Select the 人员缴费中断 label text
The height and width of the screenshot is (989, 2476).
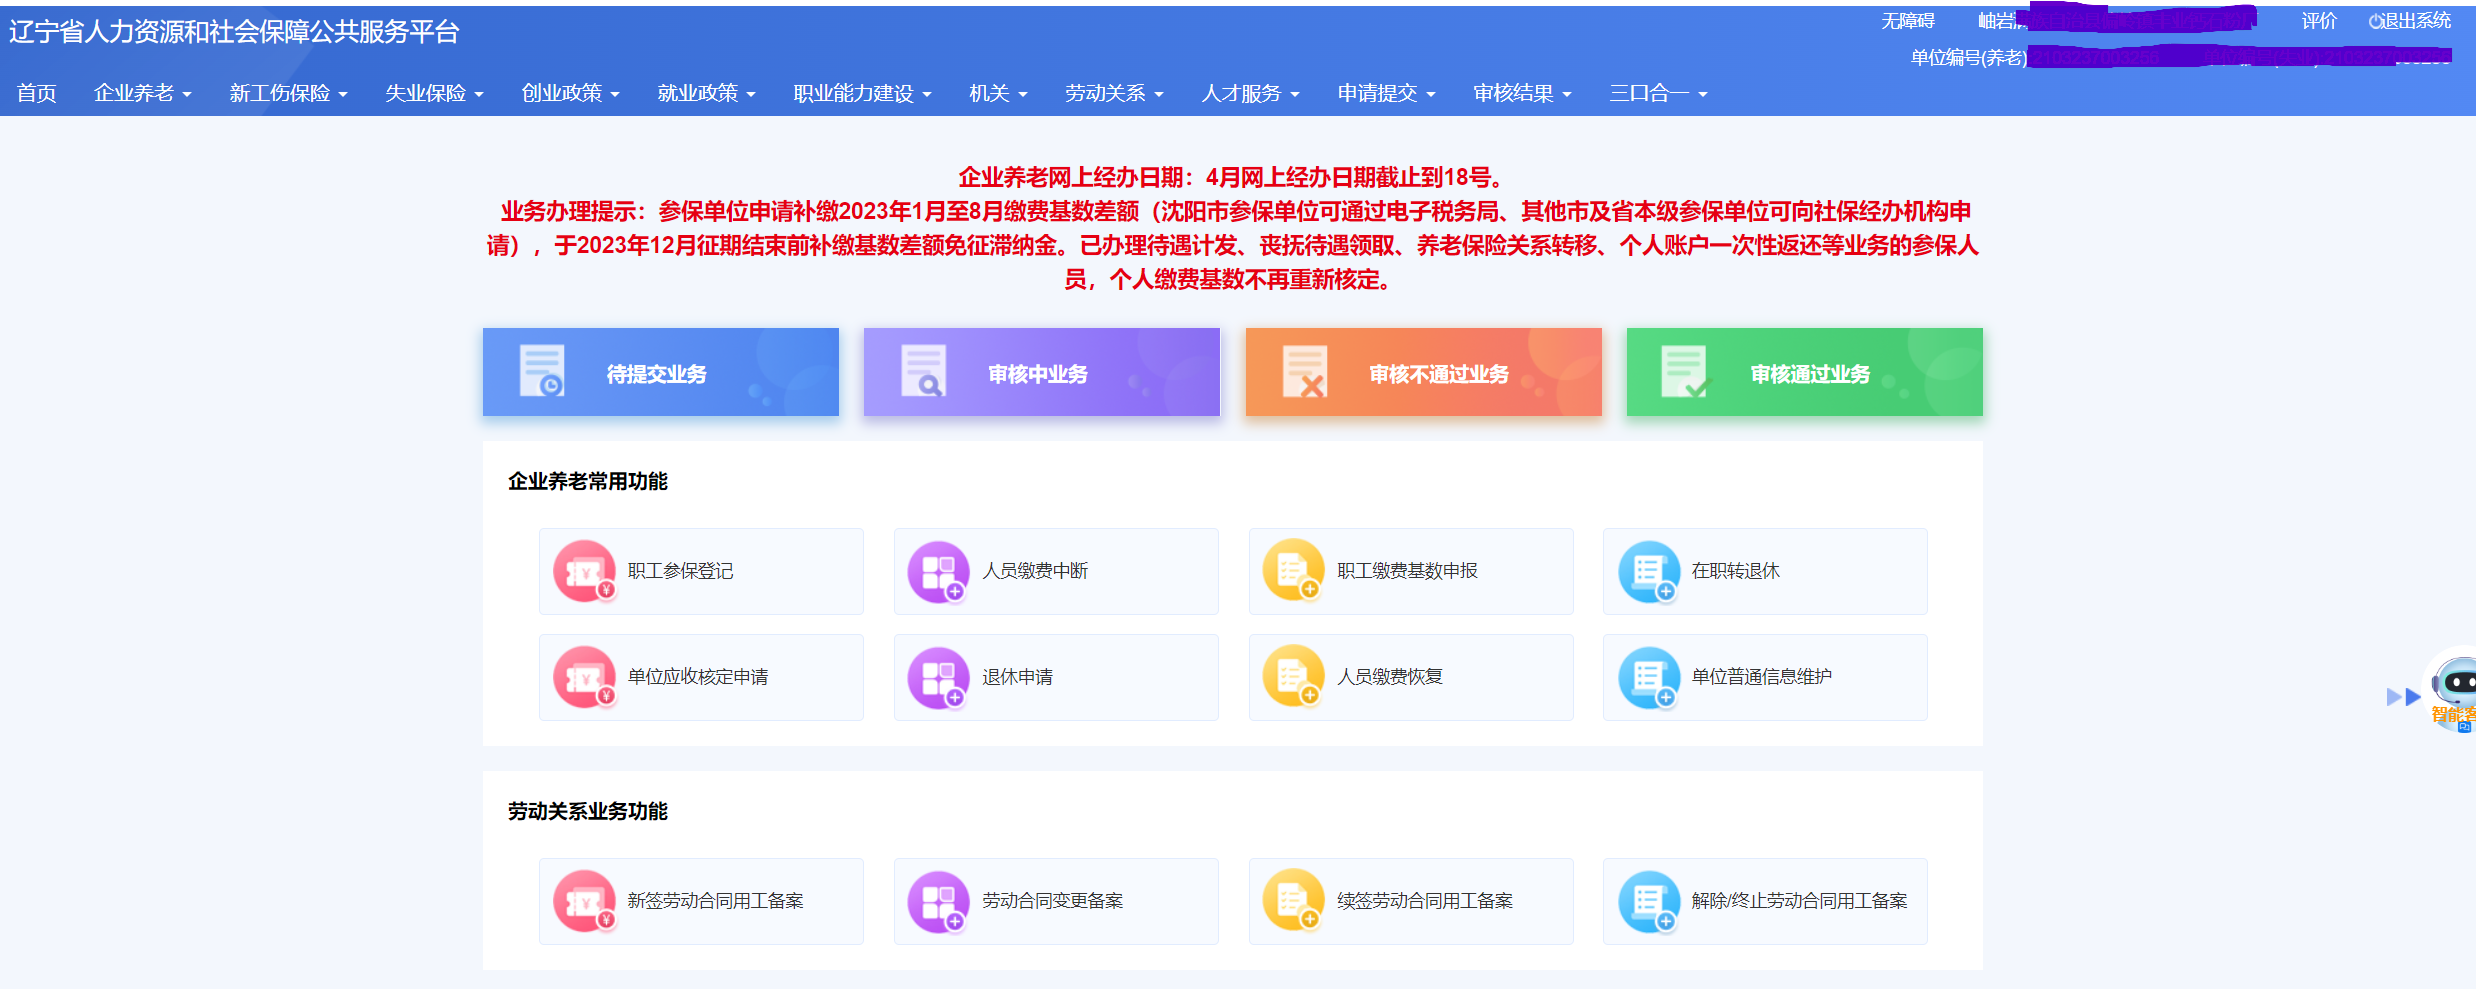1035,571
